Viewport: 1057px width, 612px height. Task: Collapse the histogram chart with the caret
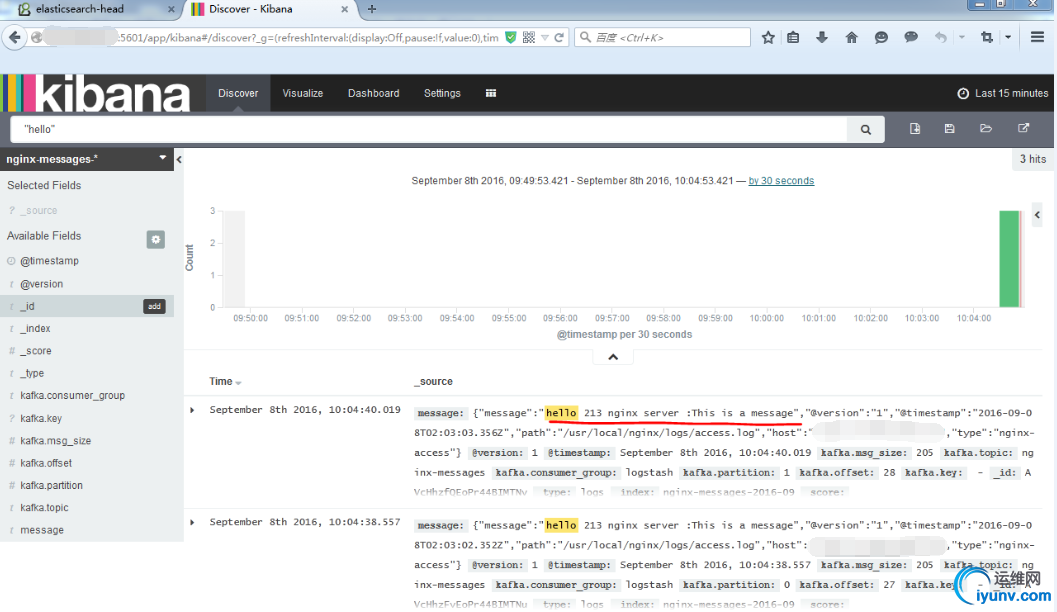(613, 357)
